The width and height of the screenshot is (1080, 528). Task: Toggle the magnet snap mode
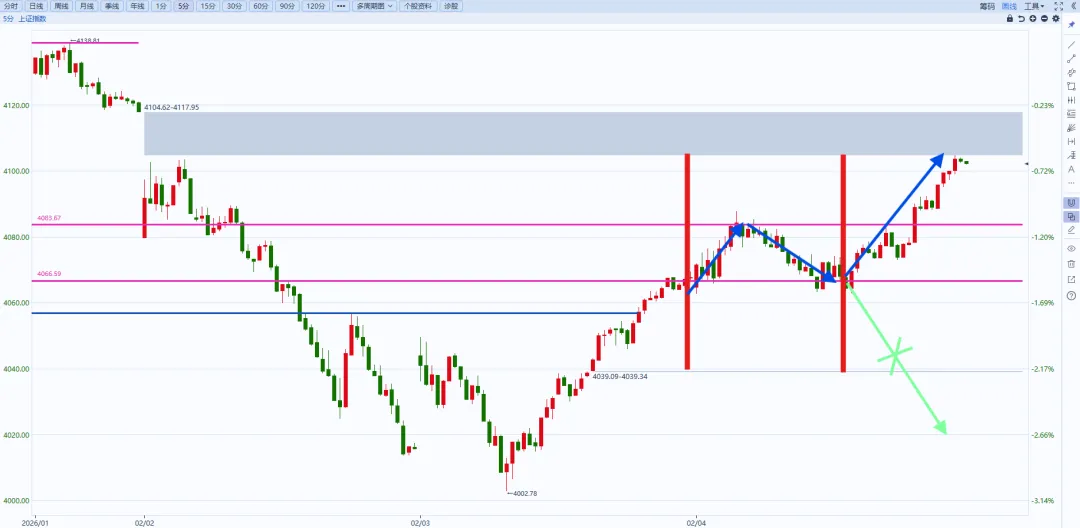(1071, 202)
